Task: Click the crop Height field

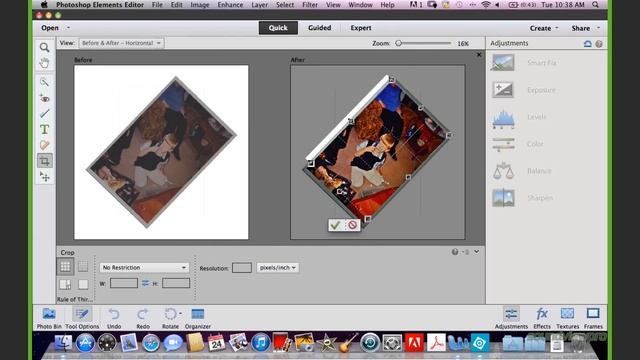Action: [176, 283]
